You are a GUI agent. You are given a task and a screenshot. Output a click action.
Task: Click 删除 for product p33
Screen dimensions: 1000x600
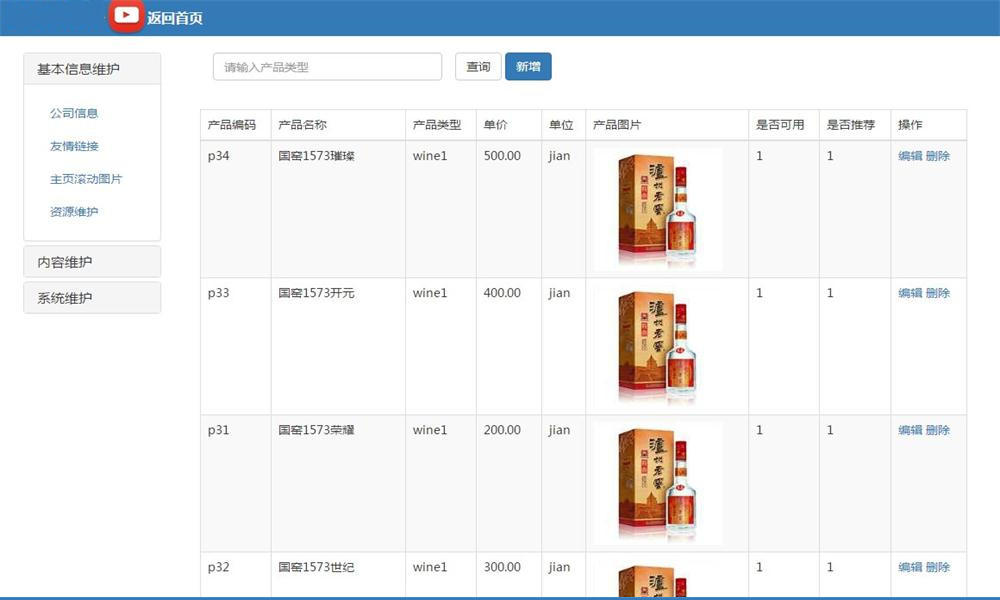tap(938, 293)
